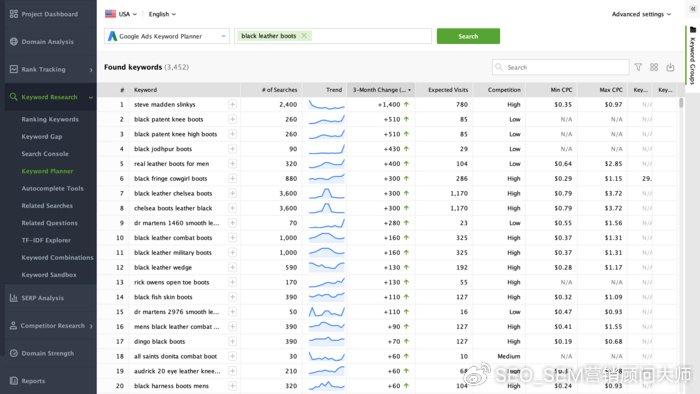Click the green Search button
The width and height of the screenshot is (700, 394).
click(468, 36)
